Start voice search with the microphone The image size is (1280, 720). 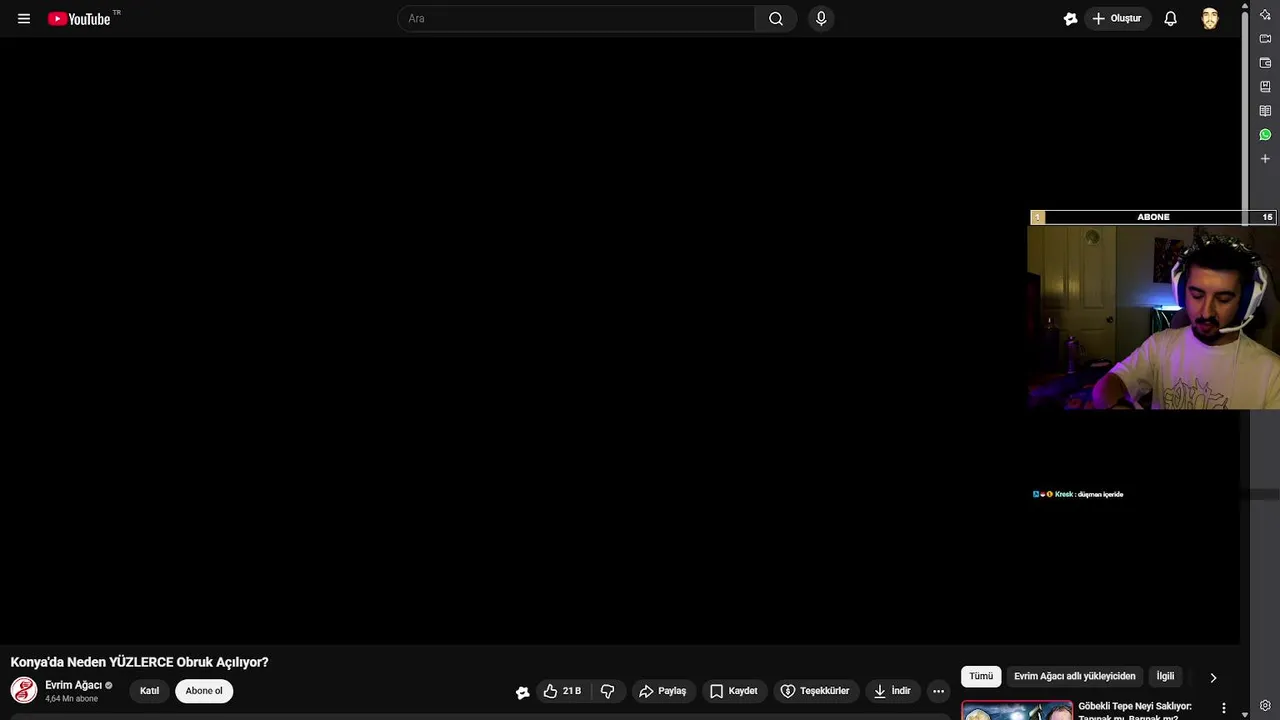pos(821,19)
